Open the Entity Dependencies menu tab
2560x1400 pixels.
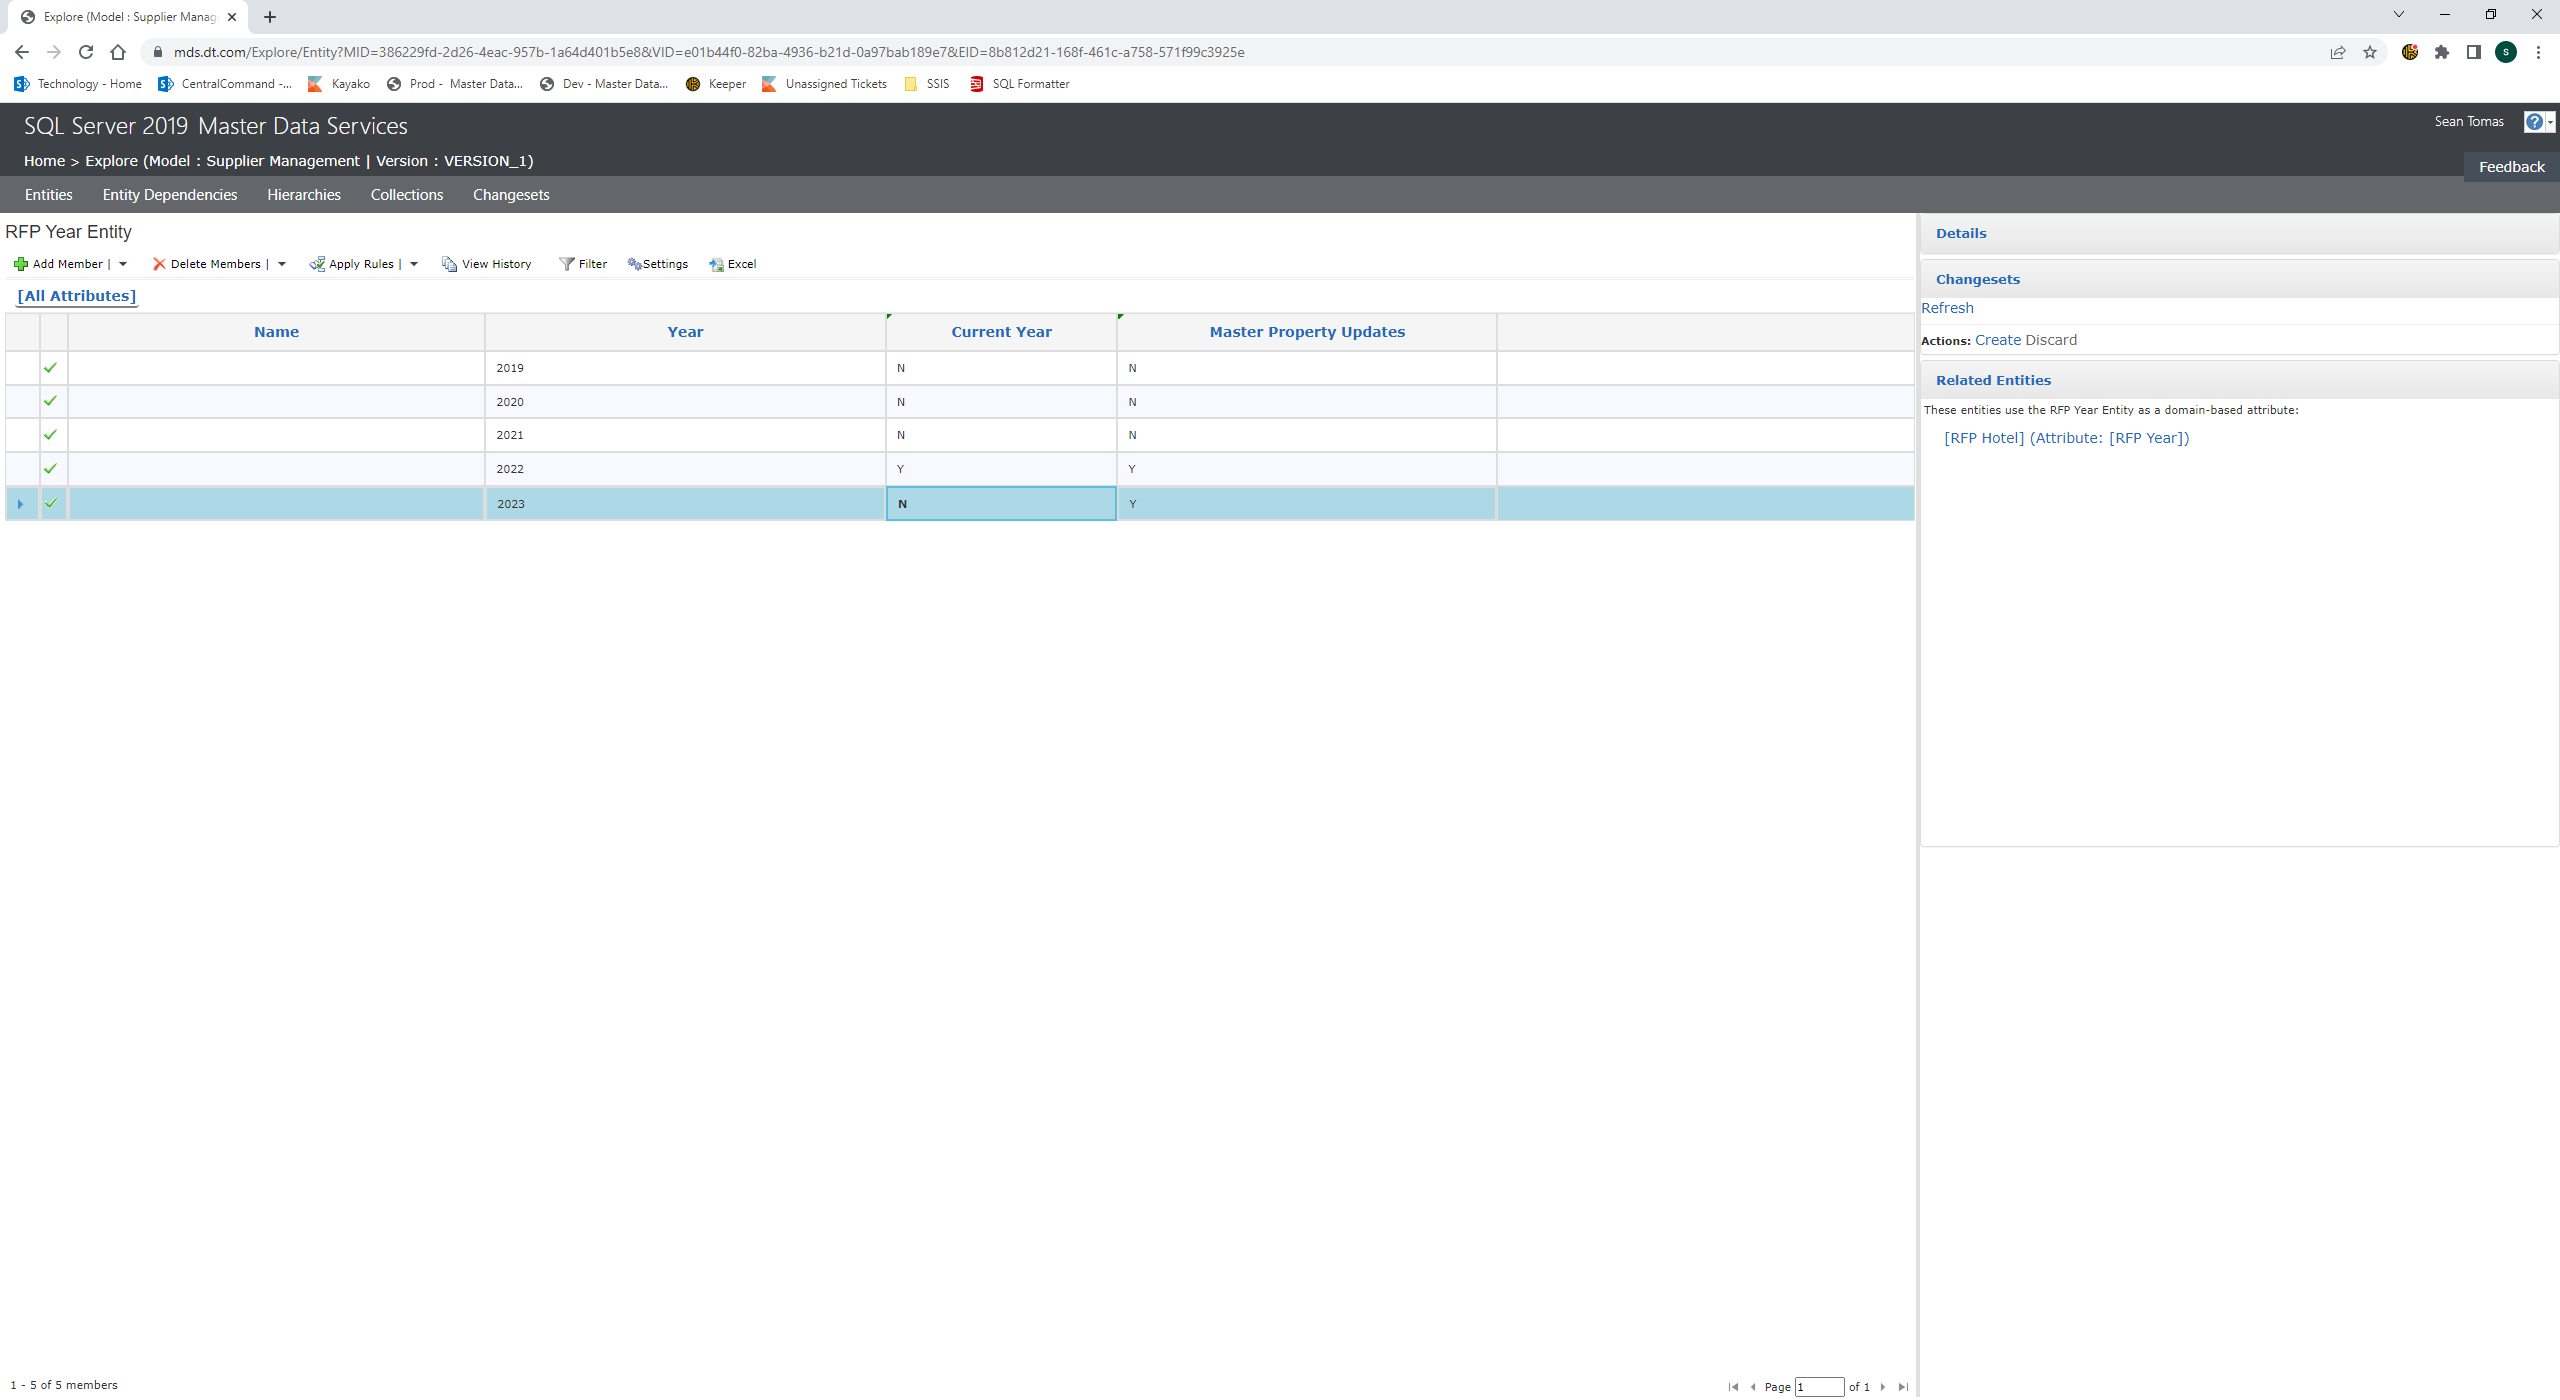[170, 195]
